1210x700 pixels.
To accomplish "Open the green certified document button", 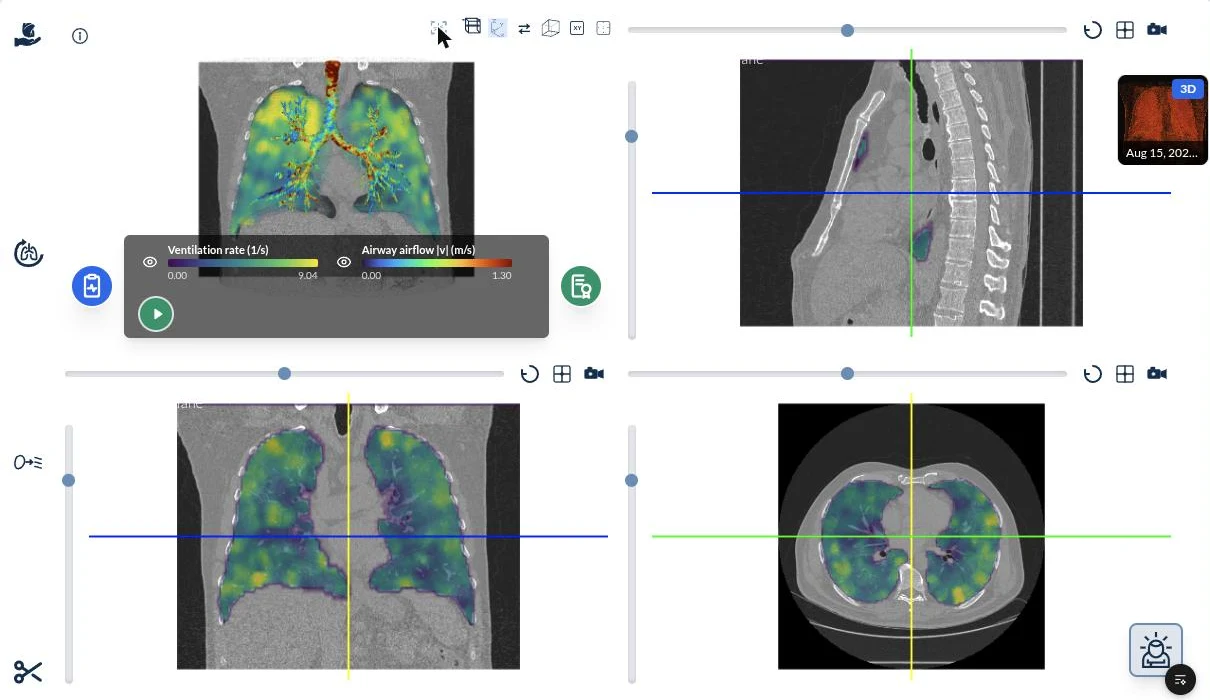I will tap(580, 286).
